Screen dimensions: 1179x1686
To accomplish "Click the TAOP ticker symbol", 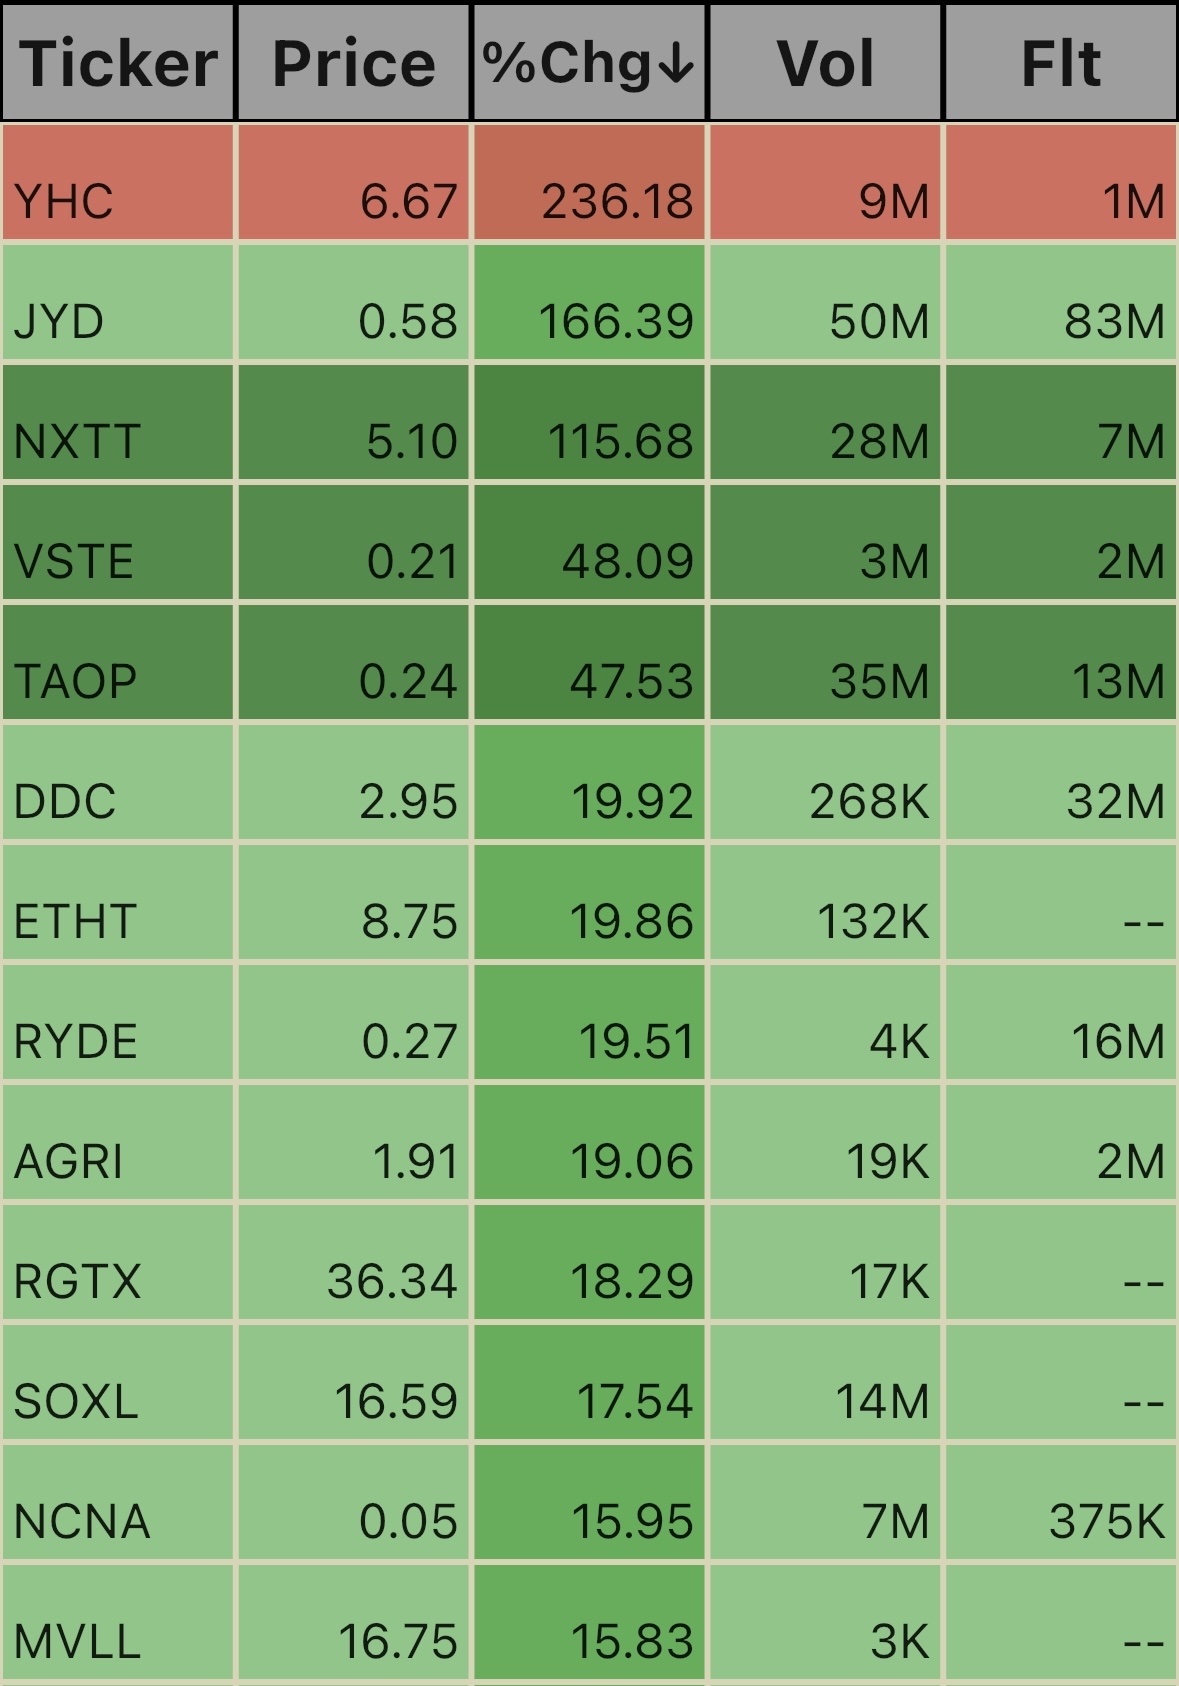I will [x=75, y=681].
